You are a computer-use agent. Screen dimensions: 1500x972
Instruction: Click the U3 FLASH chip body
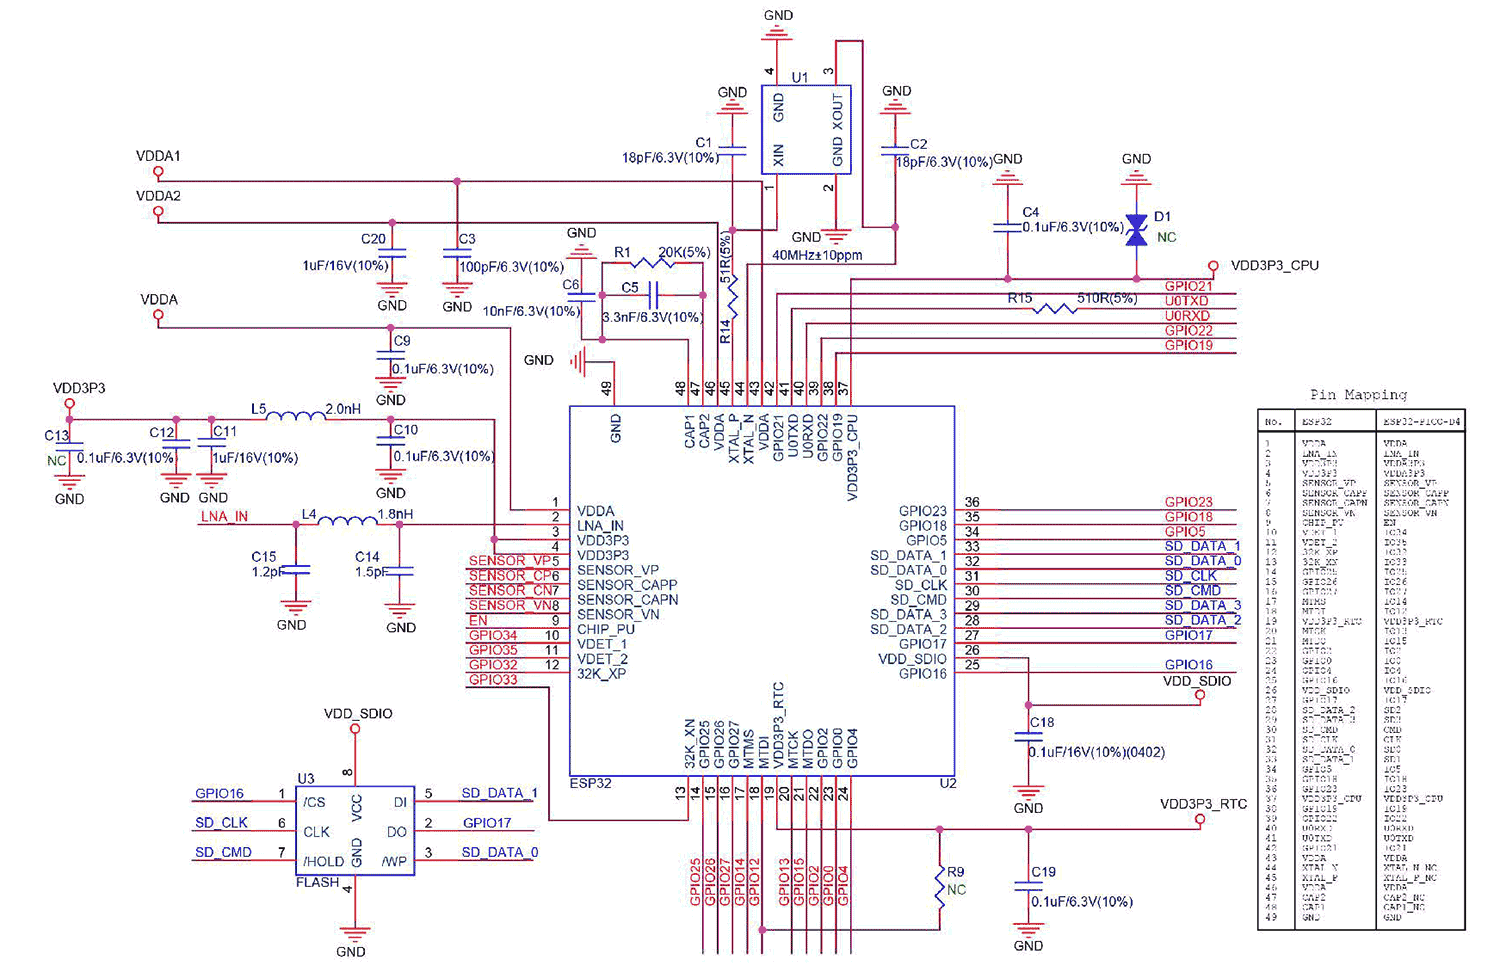355,830
